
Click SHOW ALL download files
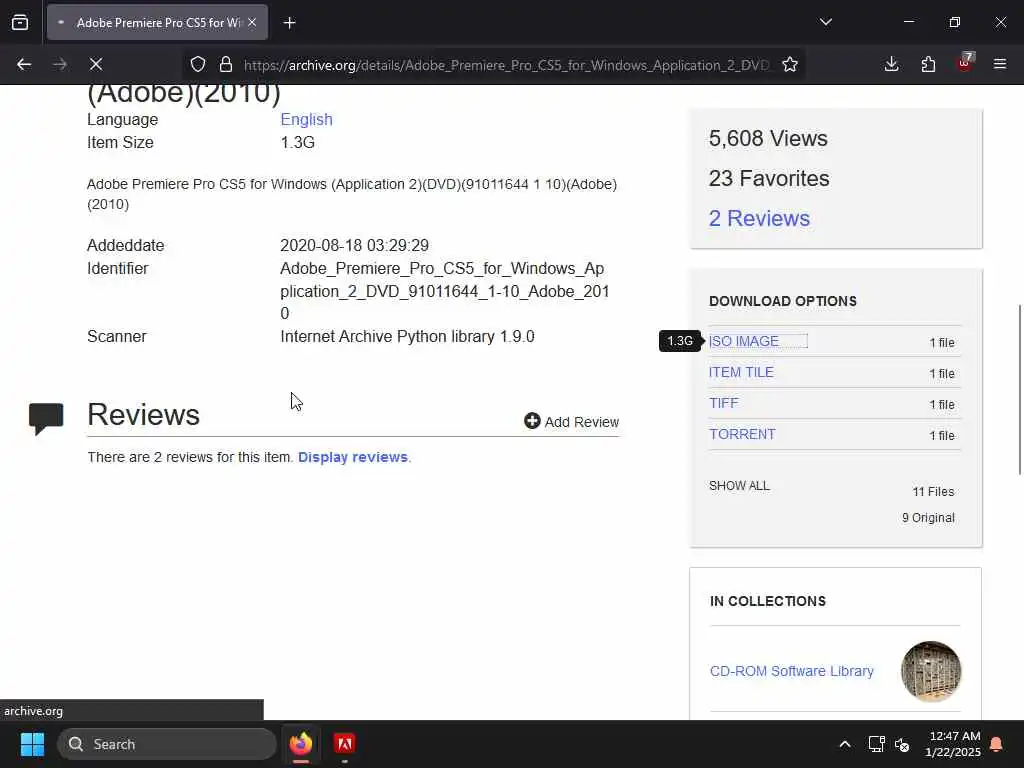[739, 486]
